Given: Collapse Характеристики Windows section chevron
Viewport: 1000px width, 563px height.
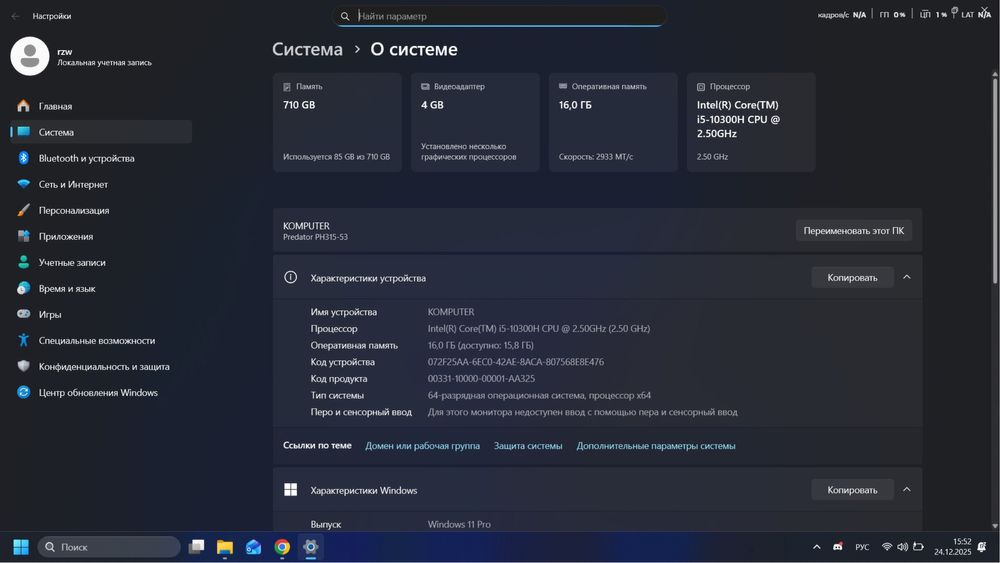Looking at the screenshot, I should (906, 490).
